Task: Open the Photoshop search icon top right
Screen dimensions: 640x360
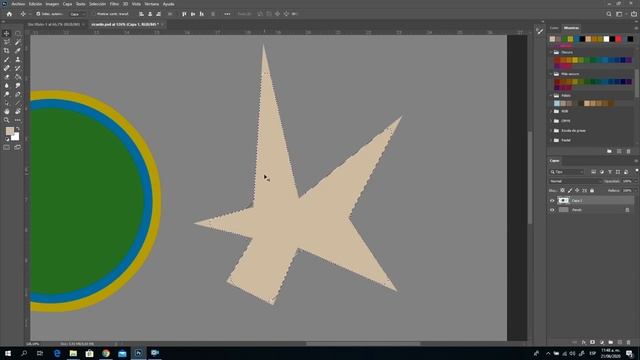Action: pos(609,14)
